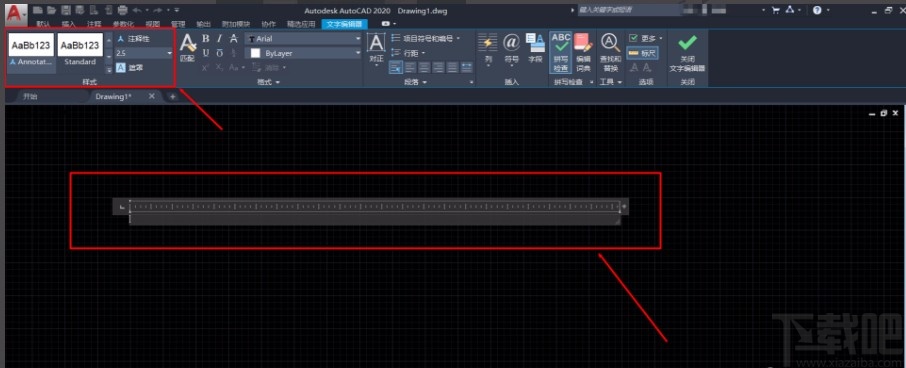Apply Italic with the I icon
Viewport: 906px width, 368px height.
(x=220, y=39)
